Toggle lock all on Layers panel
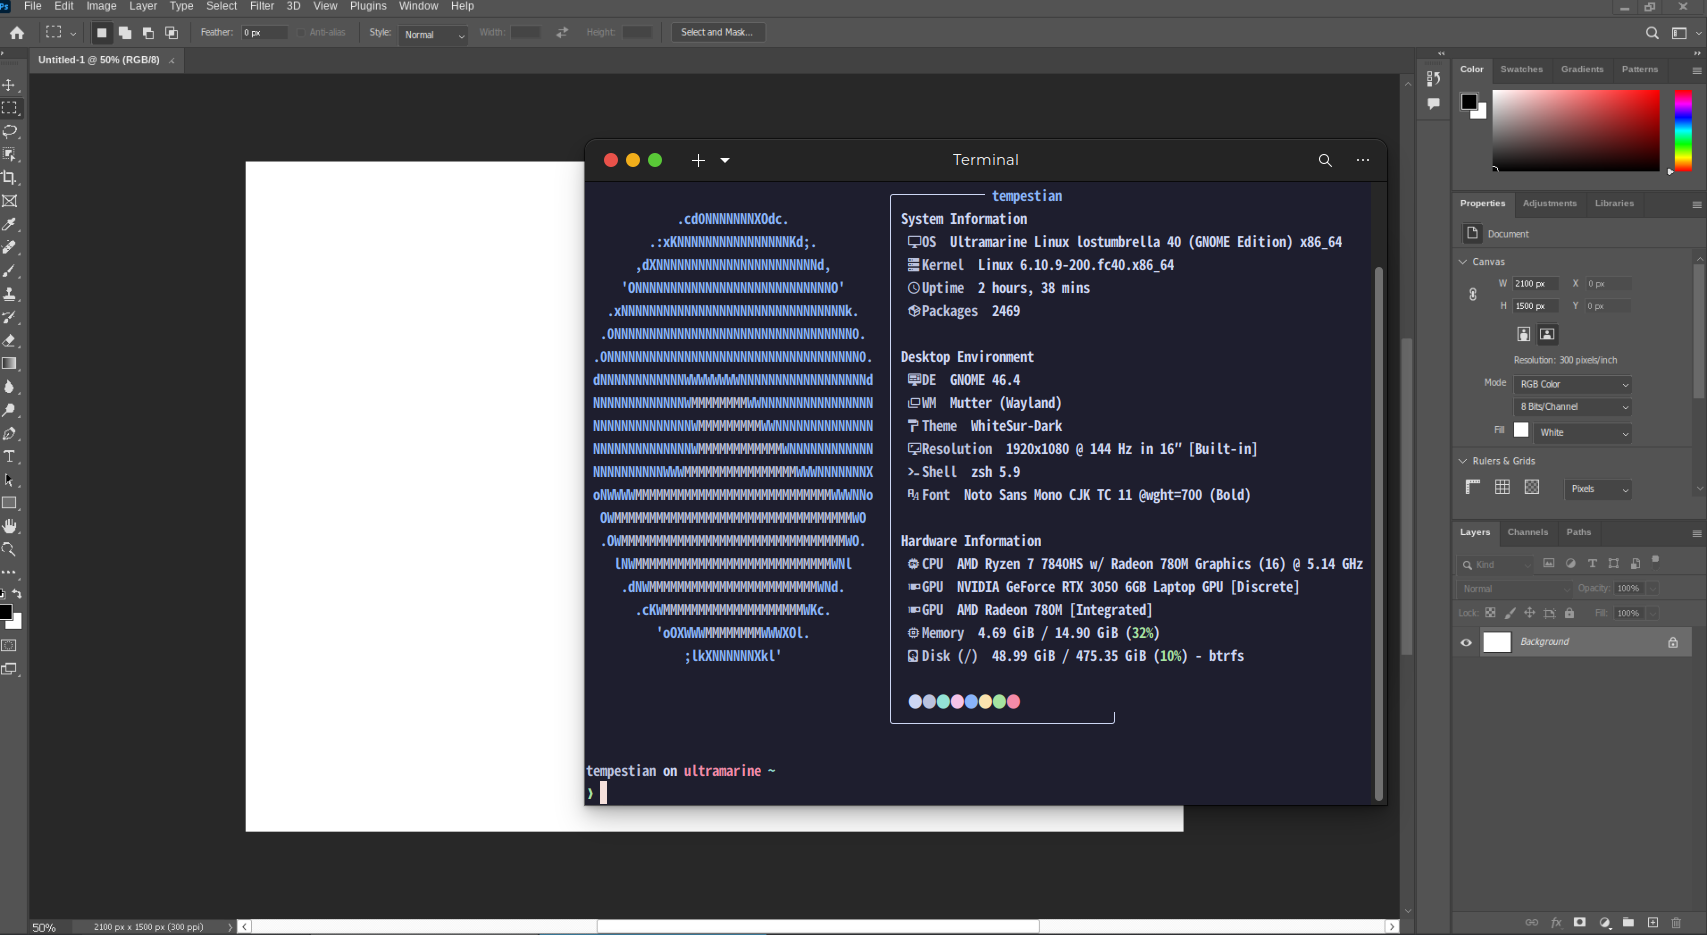 click(x=1569, y=613)
